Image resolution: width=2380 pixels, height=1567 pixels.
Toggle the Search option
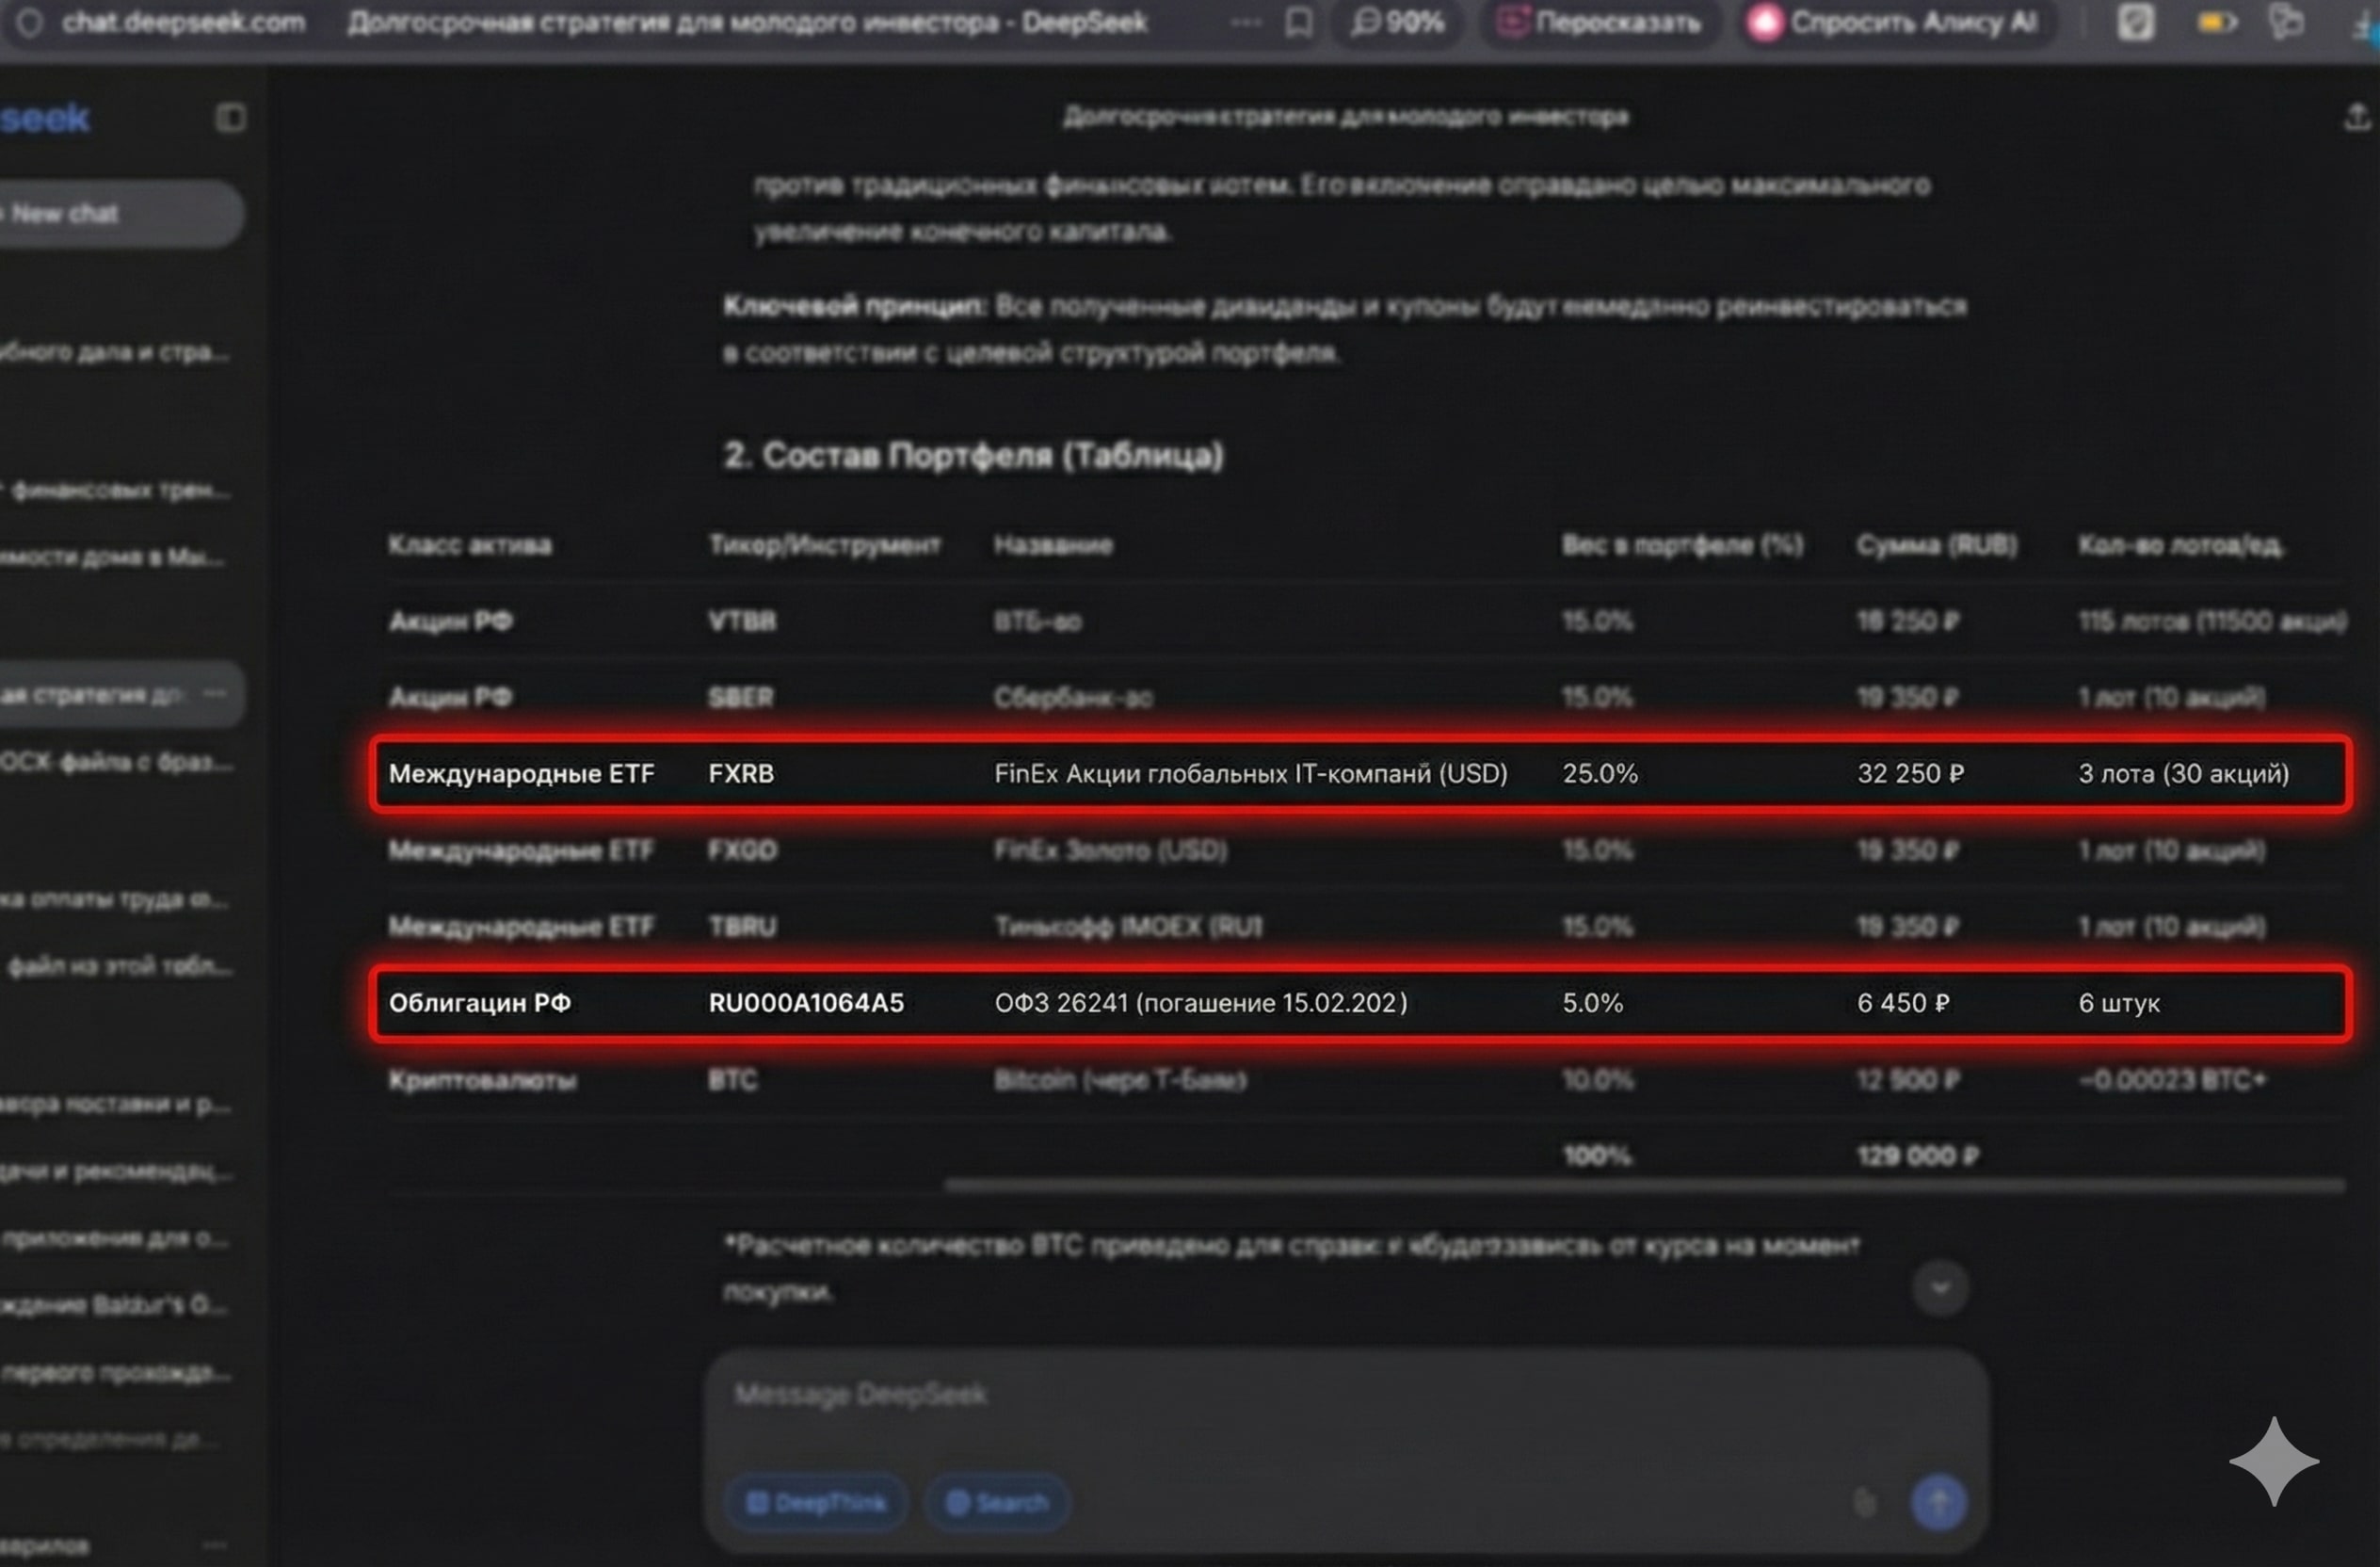997,1502
